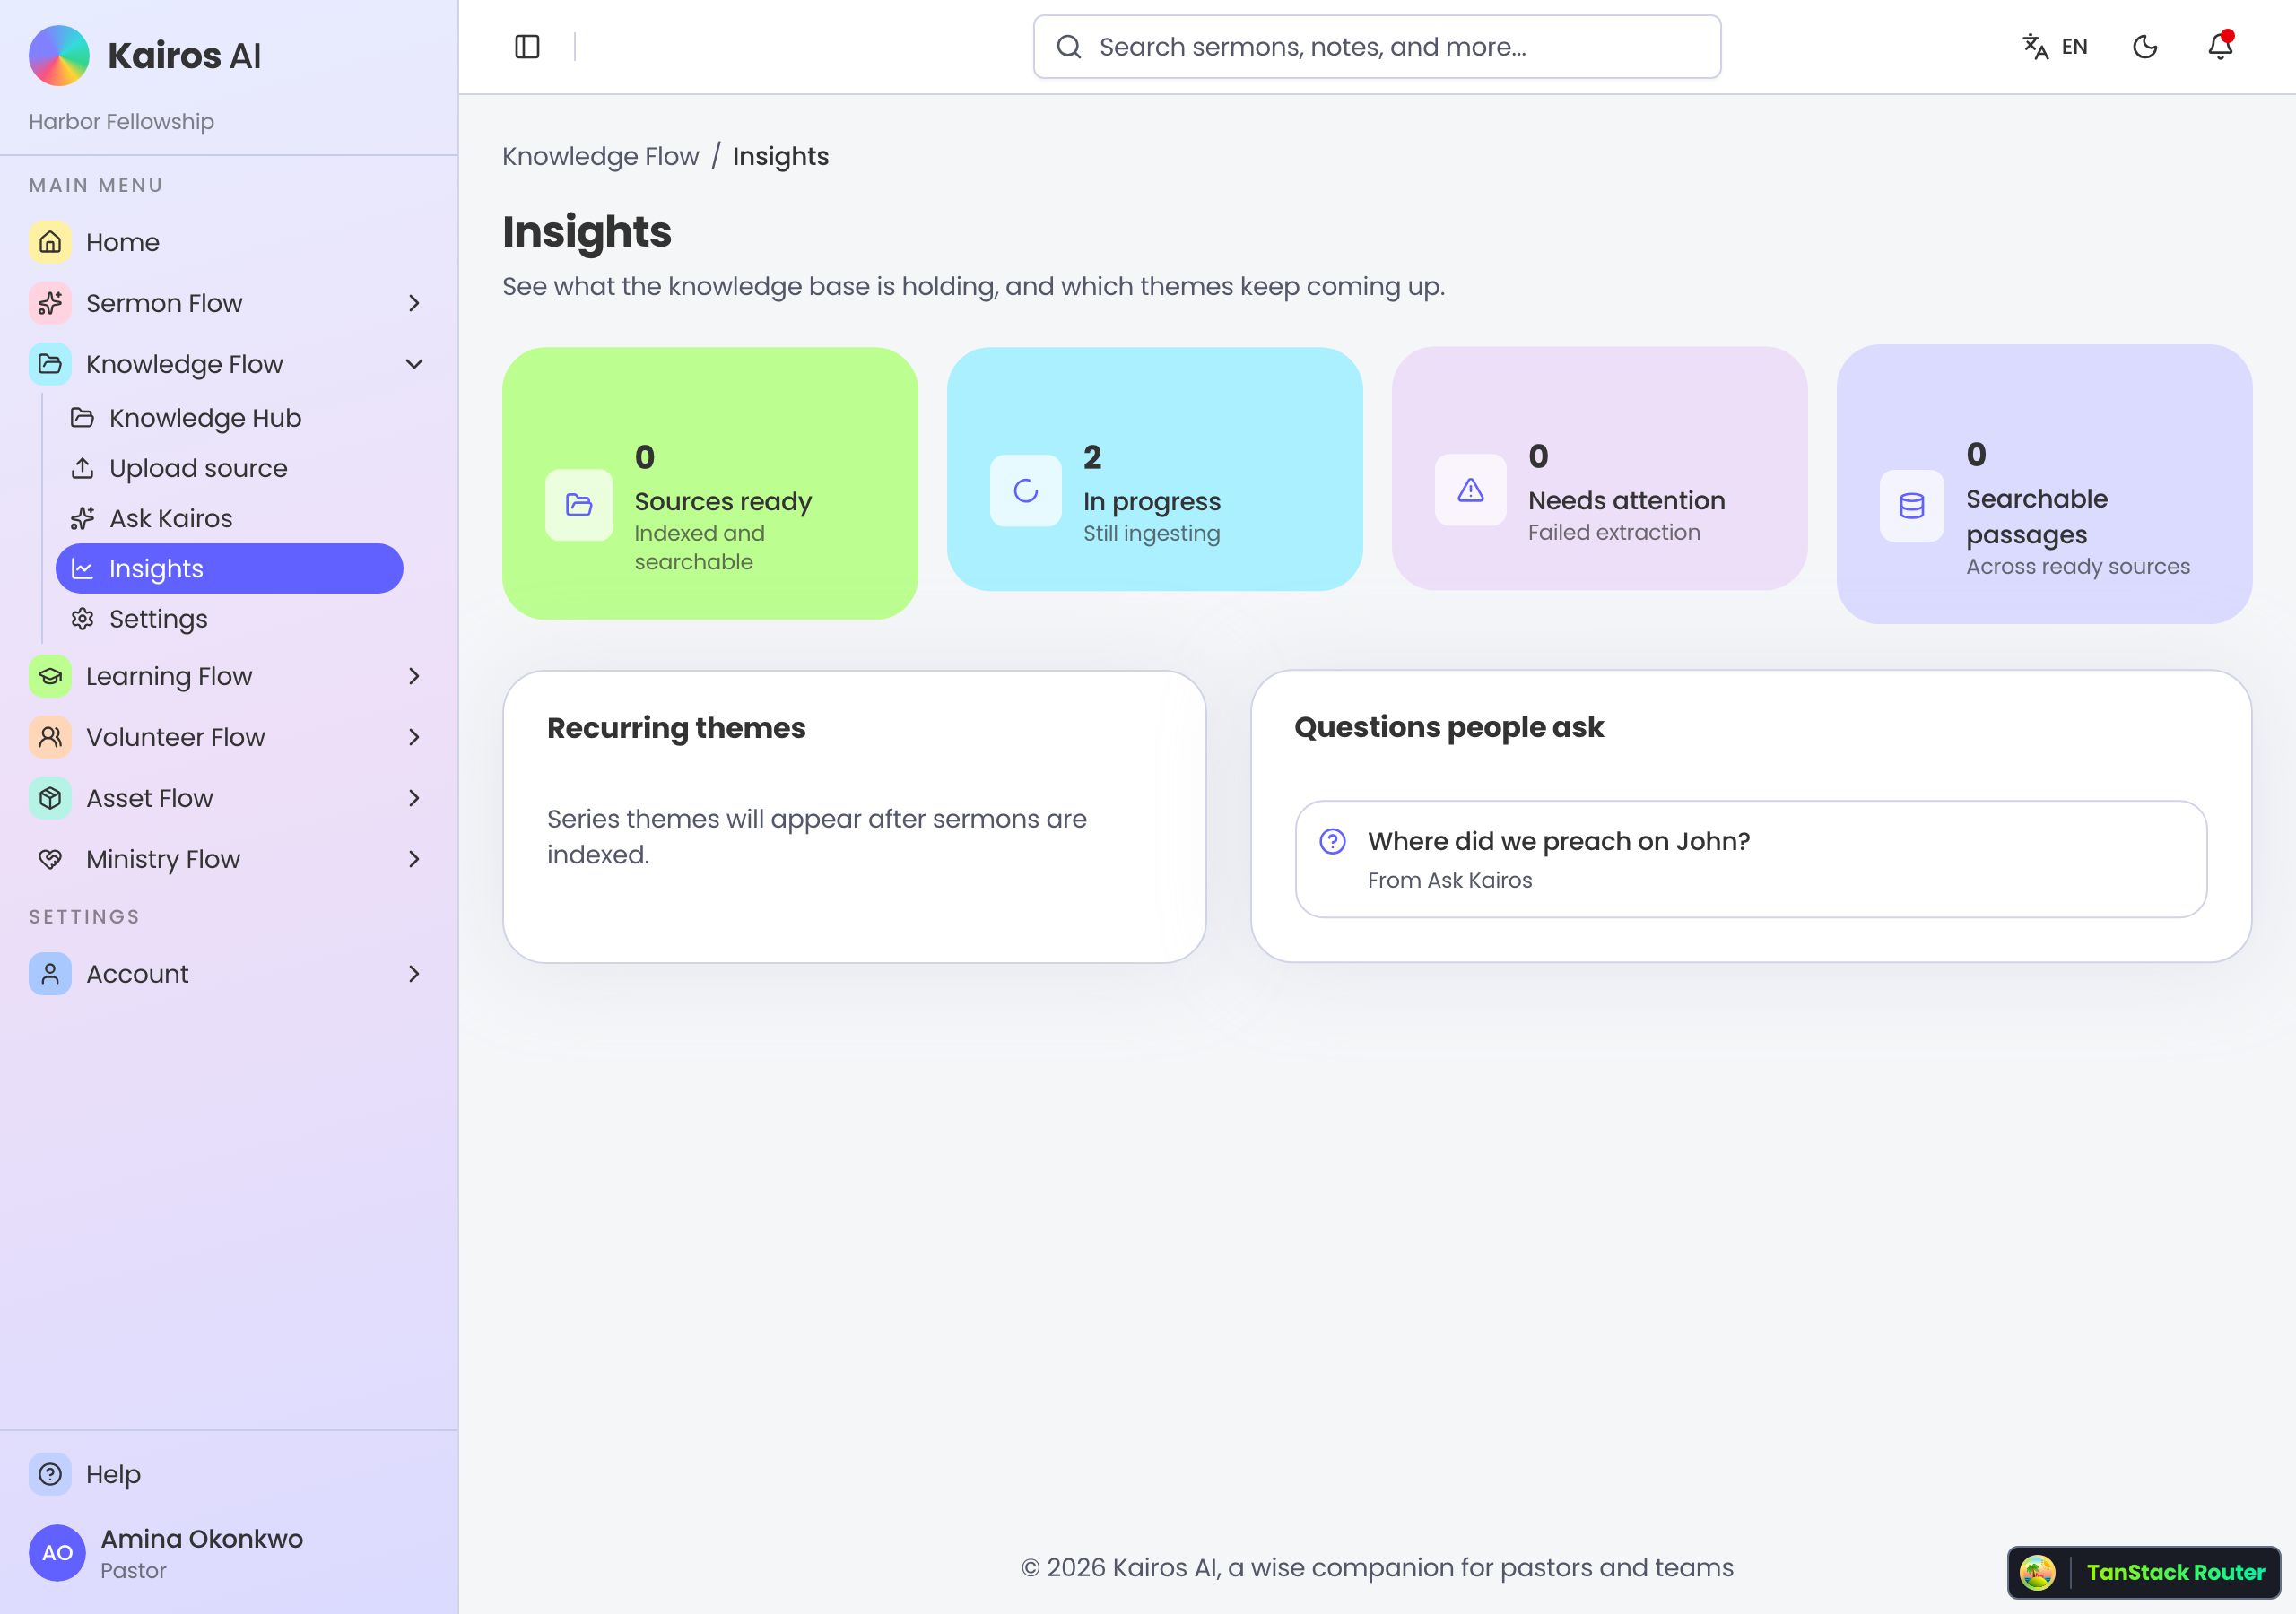
Task: Click the AO user avatar
Action: 57,1553
